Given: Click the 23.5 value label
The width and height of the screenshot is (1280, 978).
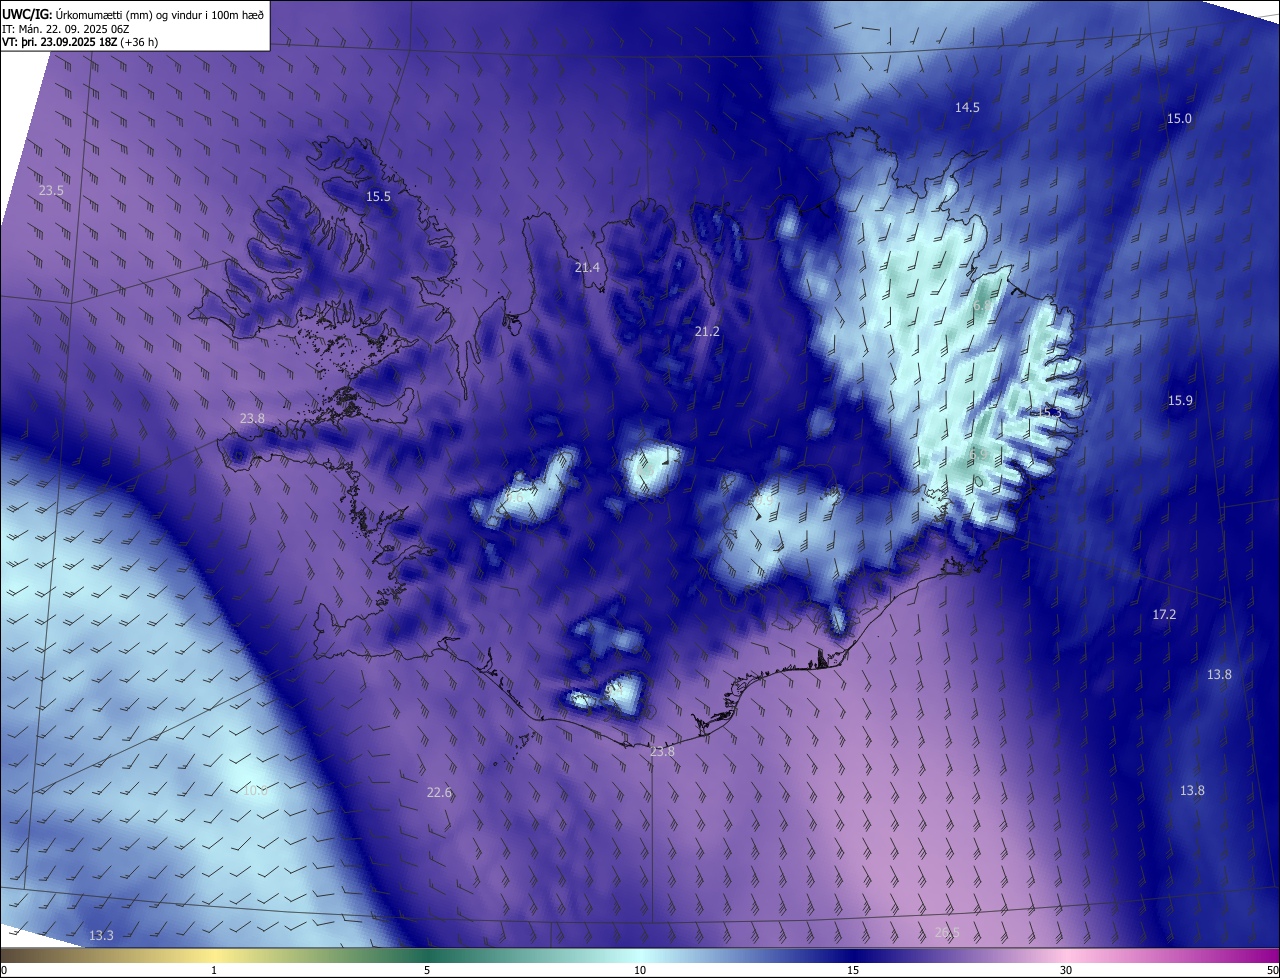Looking at the screenshot, I should coord(51,190).
